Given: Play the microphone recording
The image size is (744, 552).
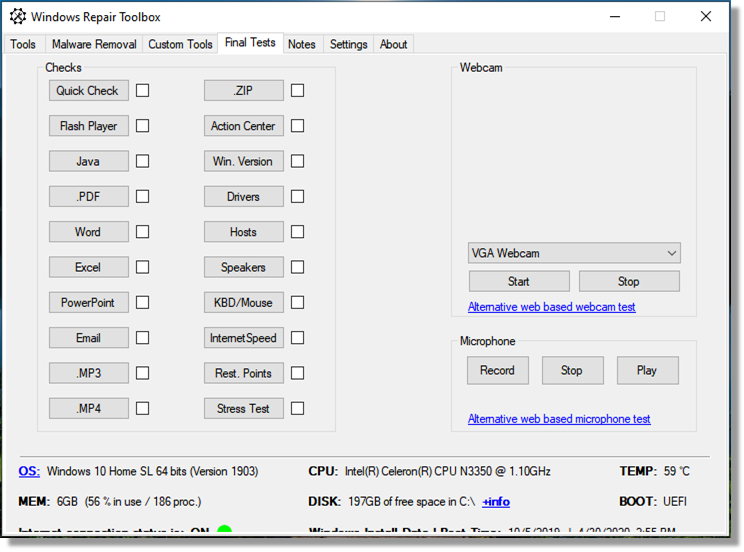Looking at the screenshot, I should pos(648,370).
